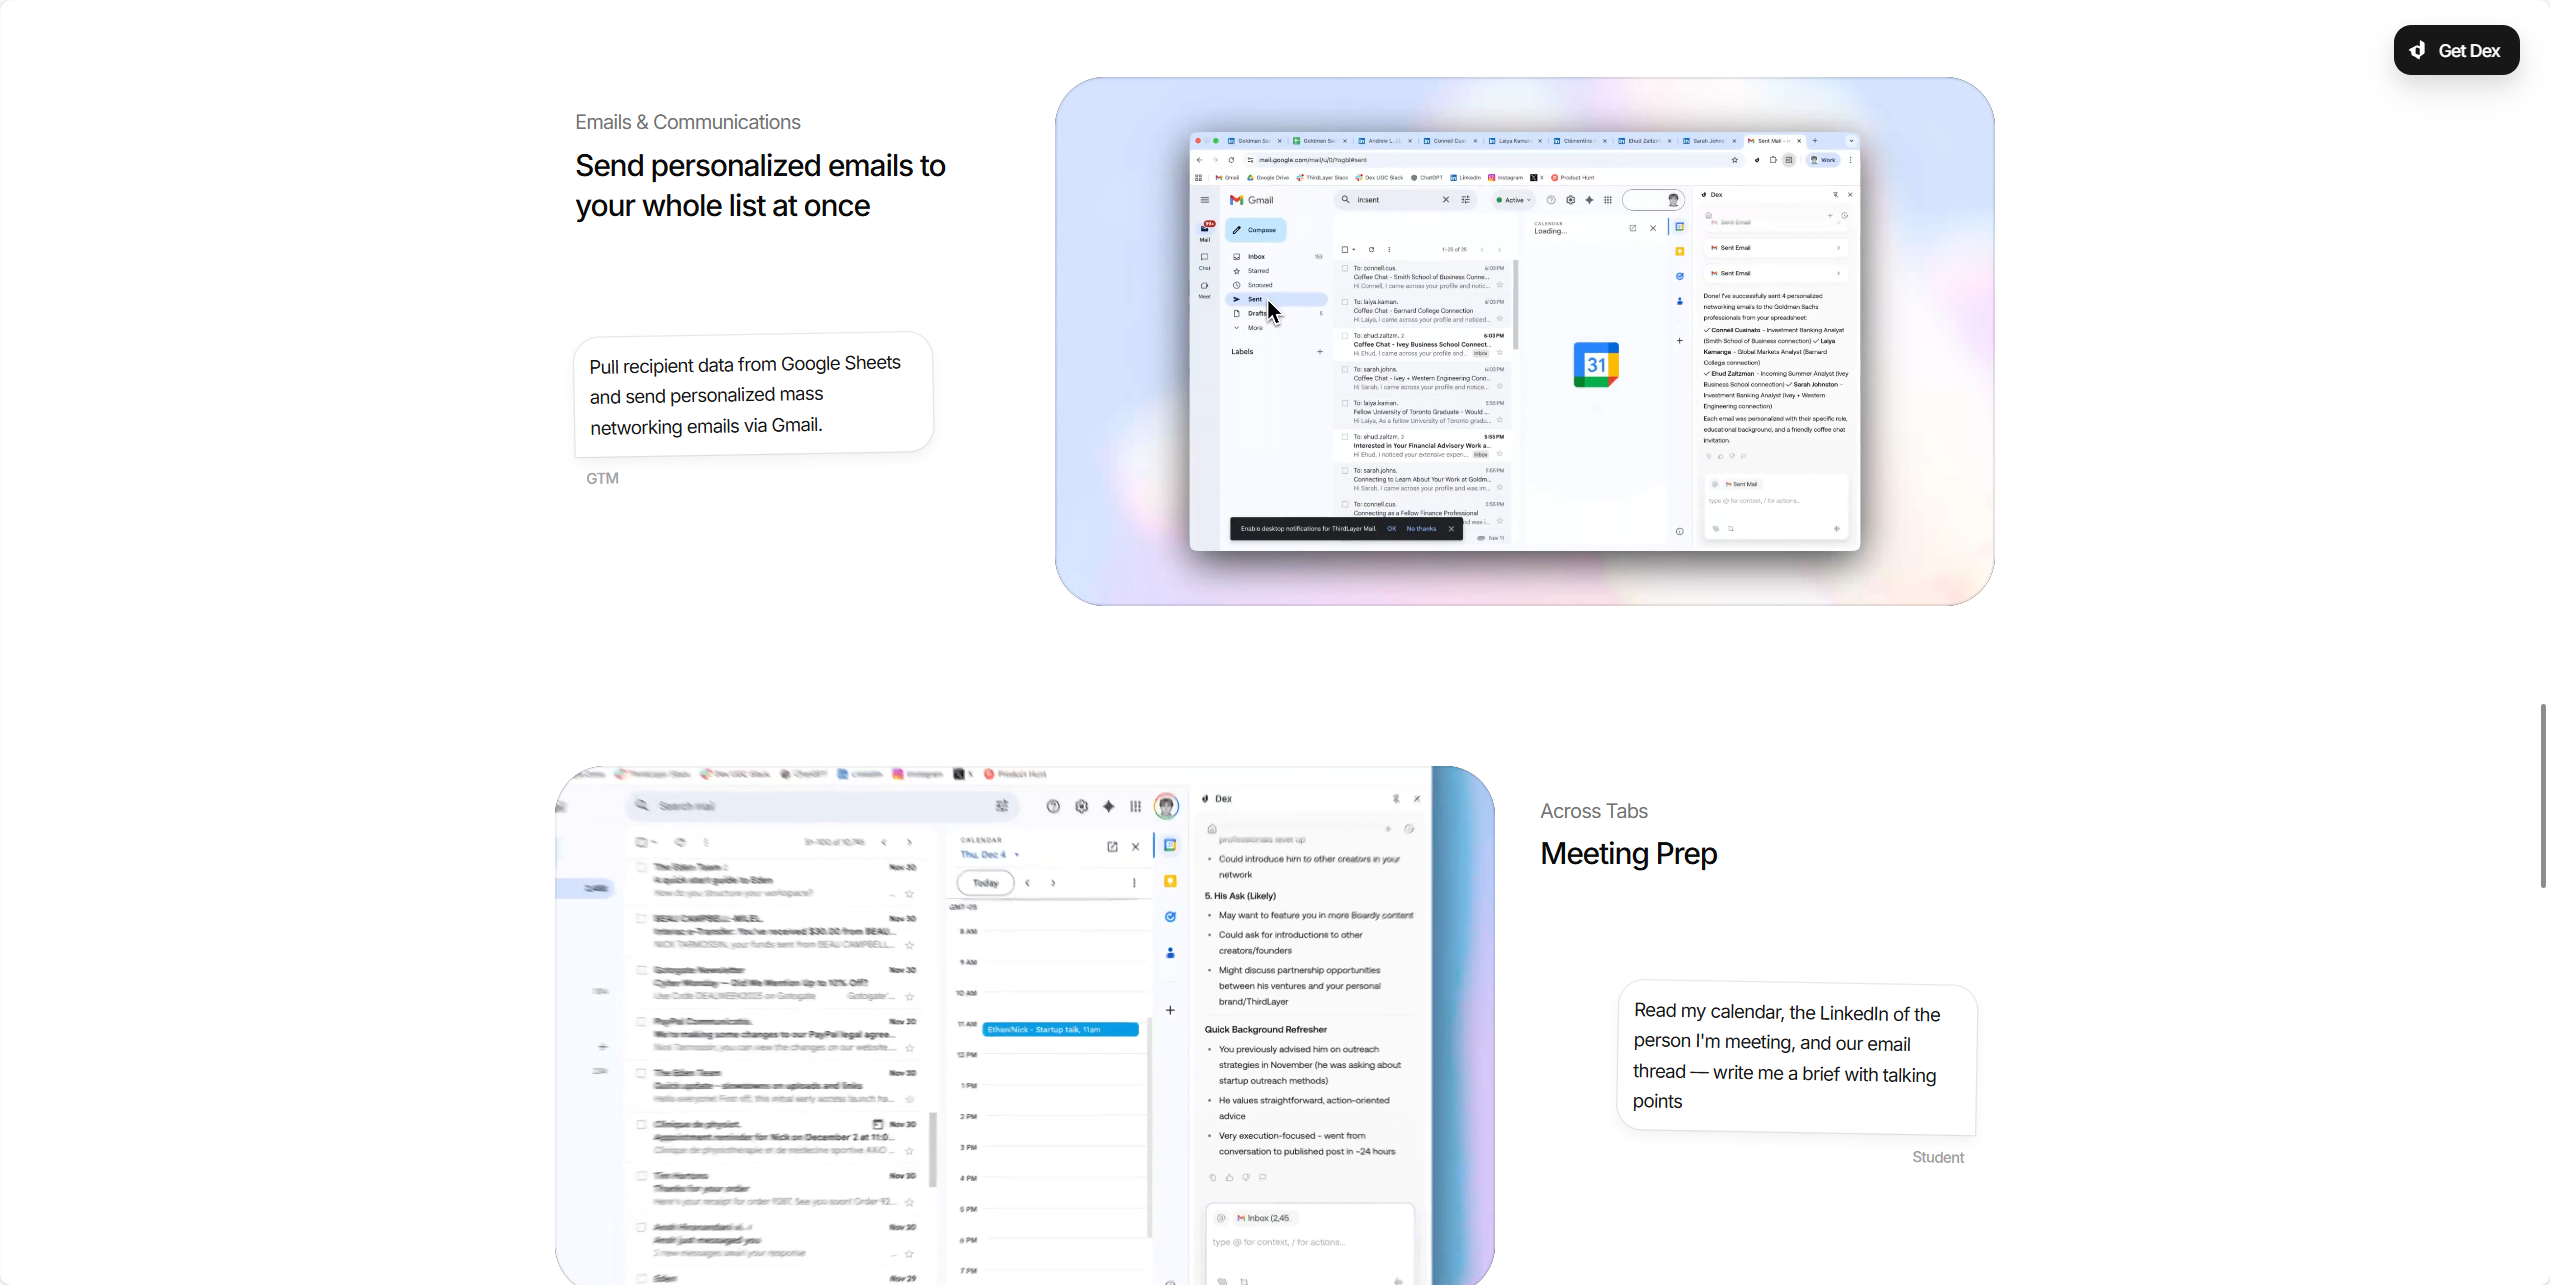Click Gemini sparkle icon in Sent Mail demo

pyautogui.click(x=1589, y=200)
